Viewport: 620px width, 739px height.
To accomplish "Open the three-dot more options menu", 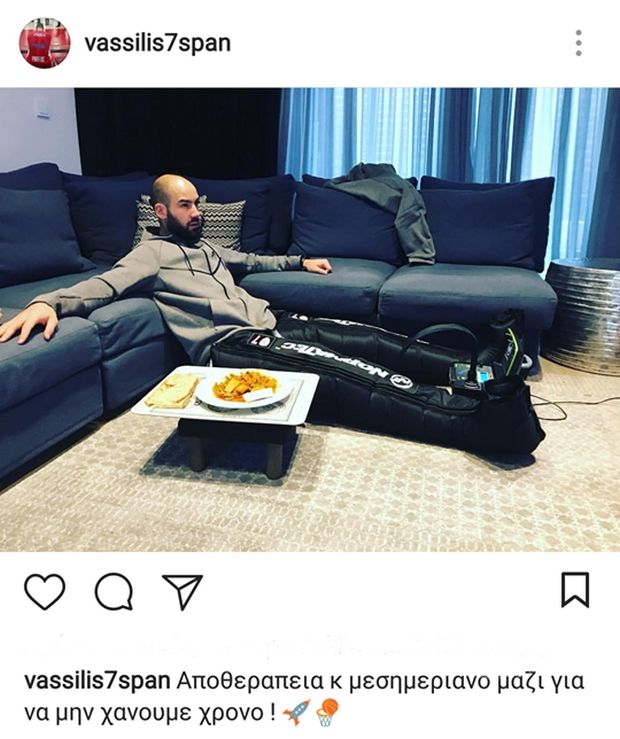I will pos(579,43).
